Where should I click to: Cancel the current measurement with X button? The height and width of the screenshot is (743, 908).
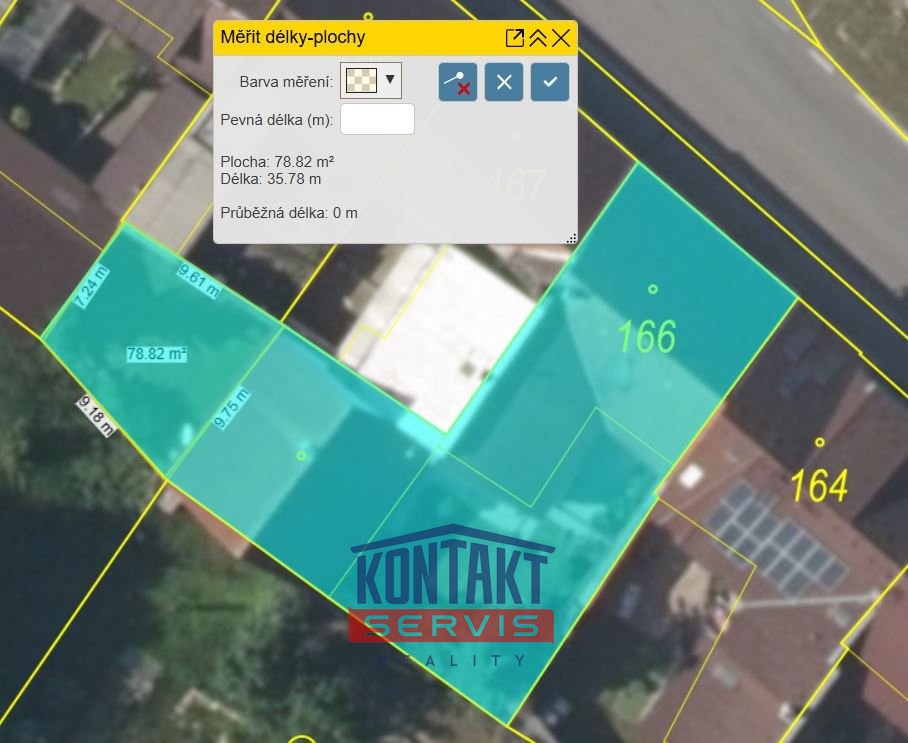(504, 82)
